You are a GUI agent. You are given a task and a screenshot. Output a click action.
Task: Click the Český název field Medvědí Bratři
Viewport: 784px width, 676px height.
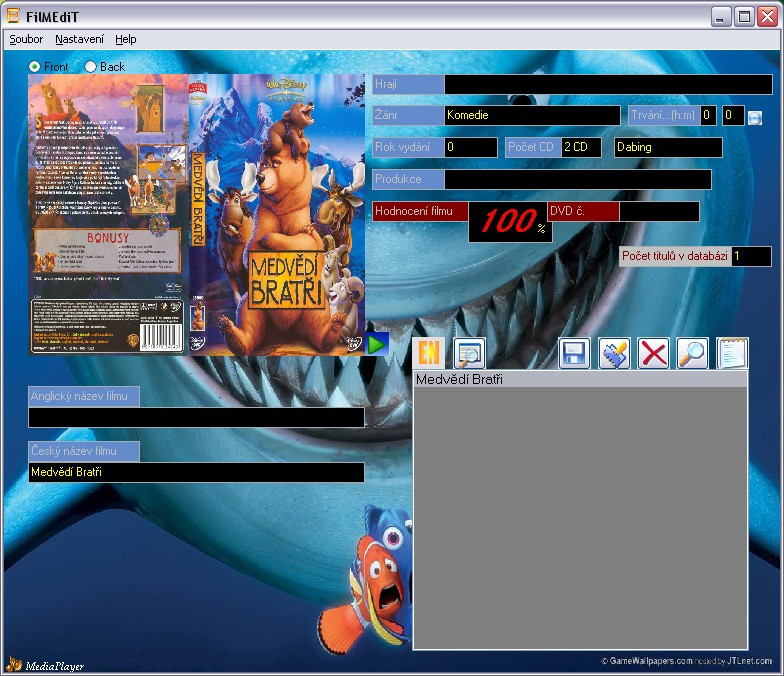(x=196, y=472)
